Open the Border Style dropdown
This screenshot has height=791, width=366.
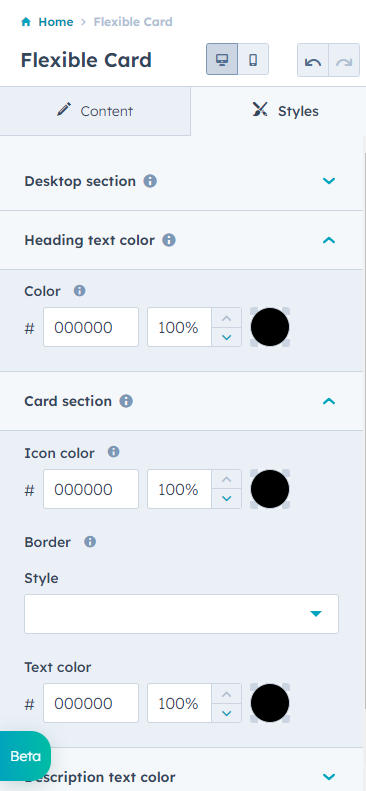click(x=181, y=613)
